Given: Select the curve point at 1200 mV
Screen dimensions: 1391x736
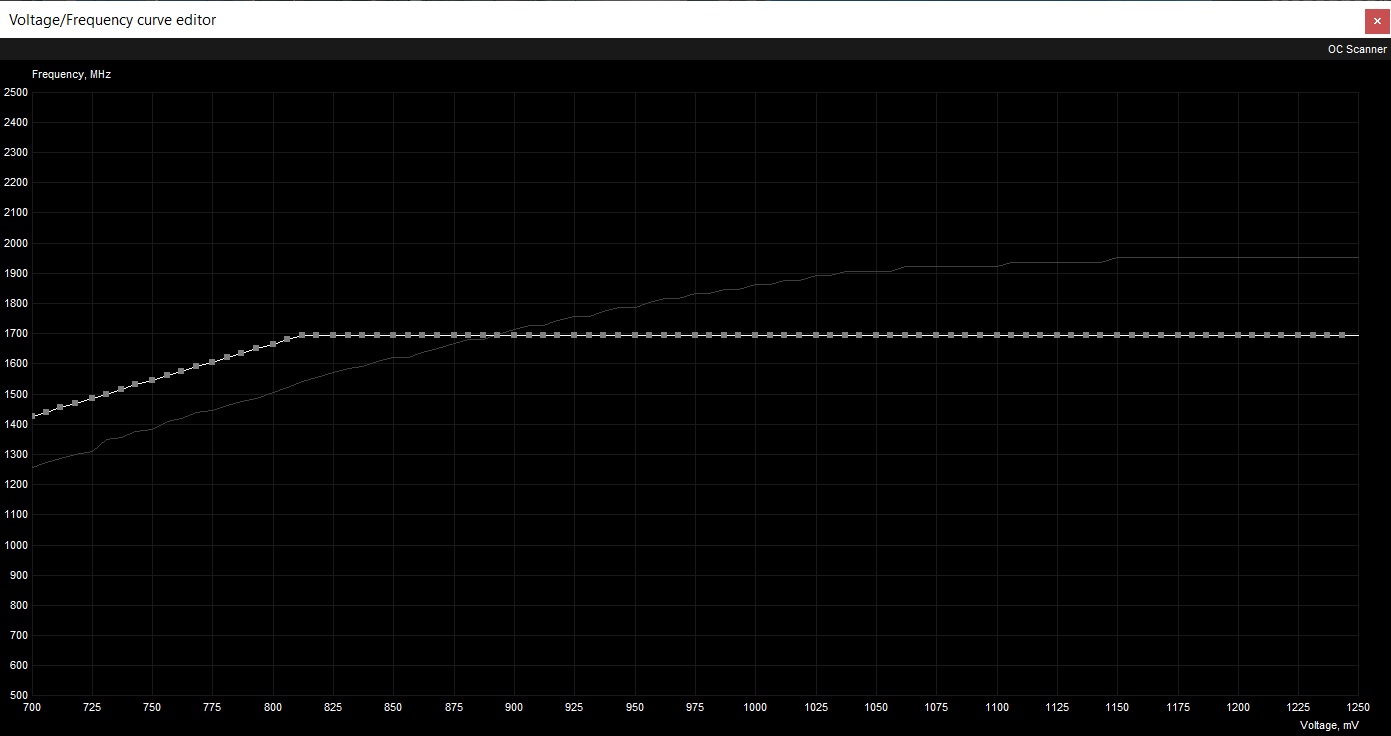Looking at the screenshot, I should [x=1238, y=335].
